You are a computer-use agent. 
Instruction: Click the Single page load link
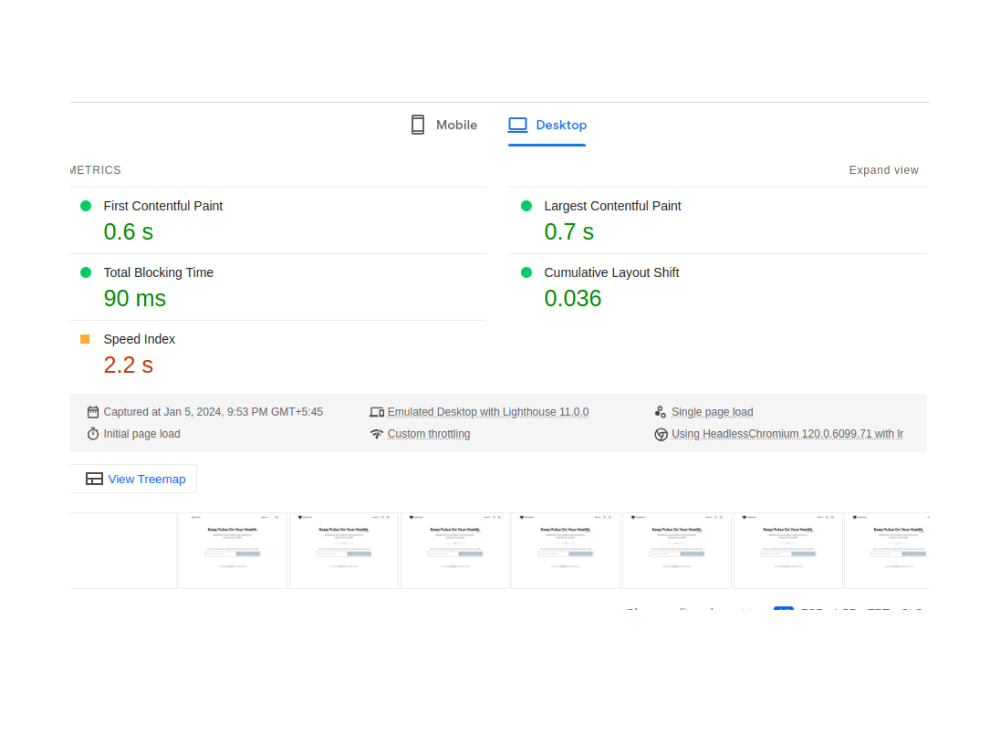click(712, 412)
